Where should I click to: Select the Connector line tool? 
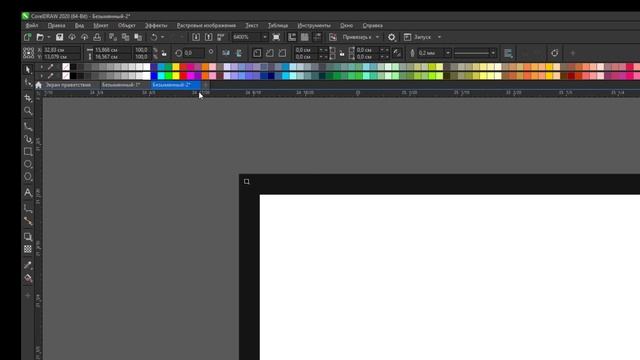28,221
